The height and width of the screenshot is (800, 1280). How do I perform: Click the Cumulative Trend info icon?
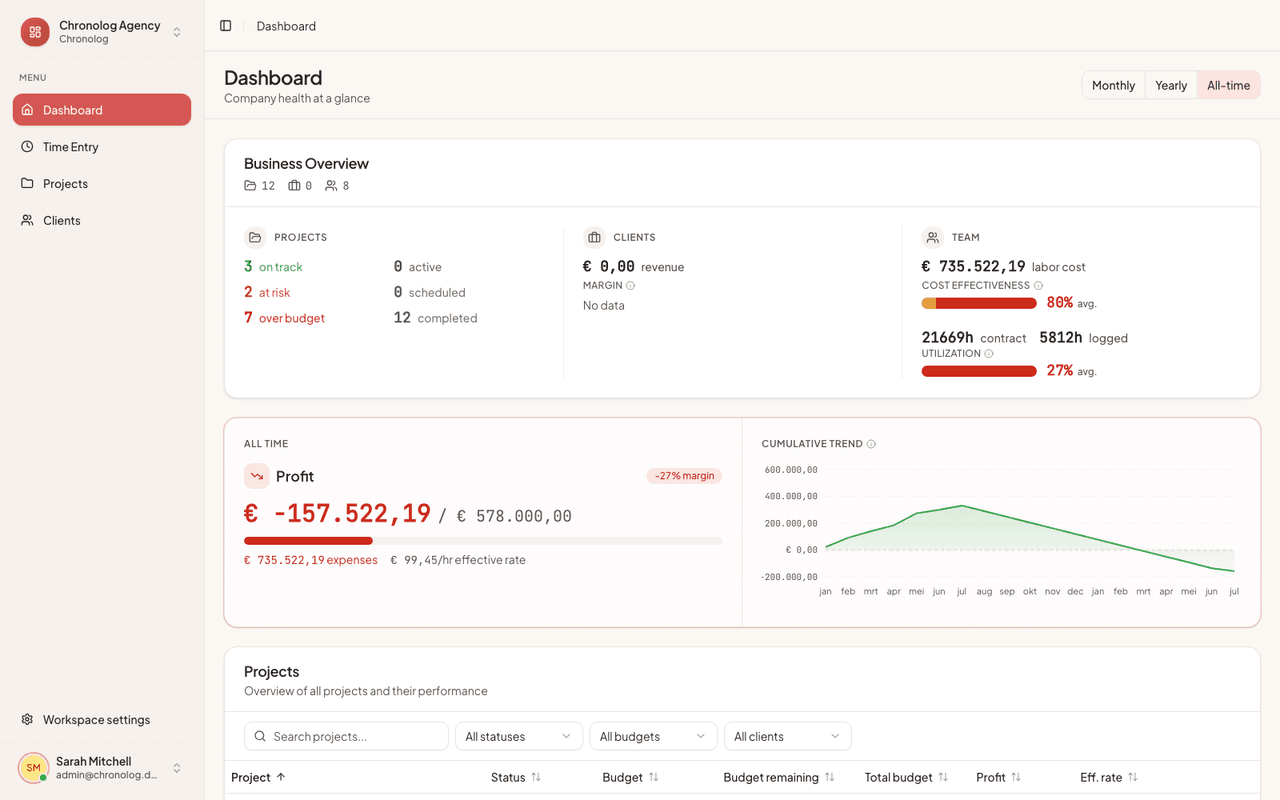click(871, 444)
